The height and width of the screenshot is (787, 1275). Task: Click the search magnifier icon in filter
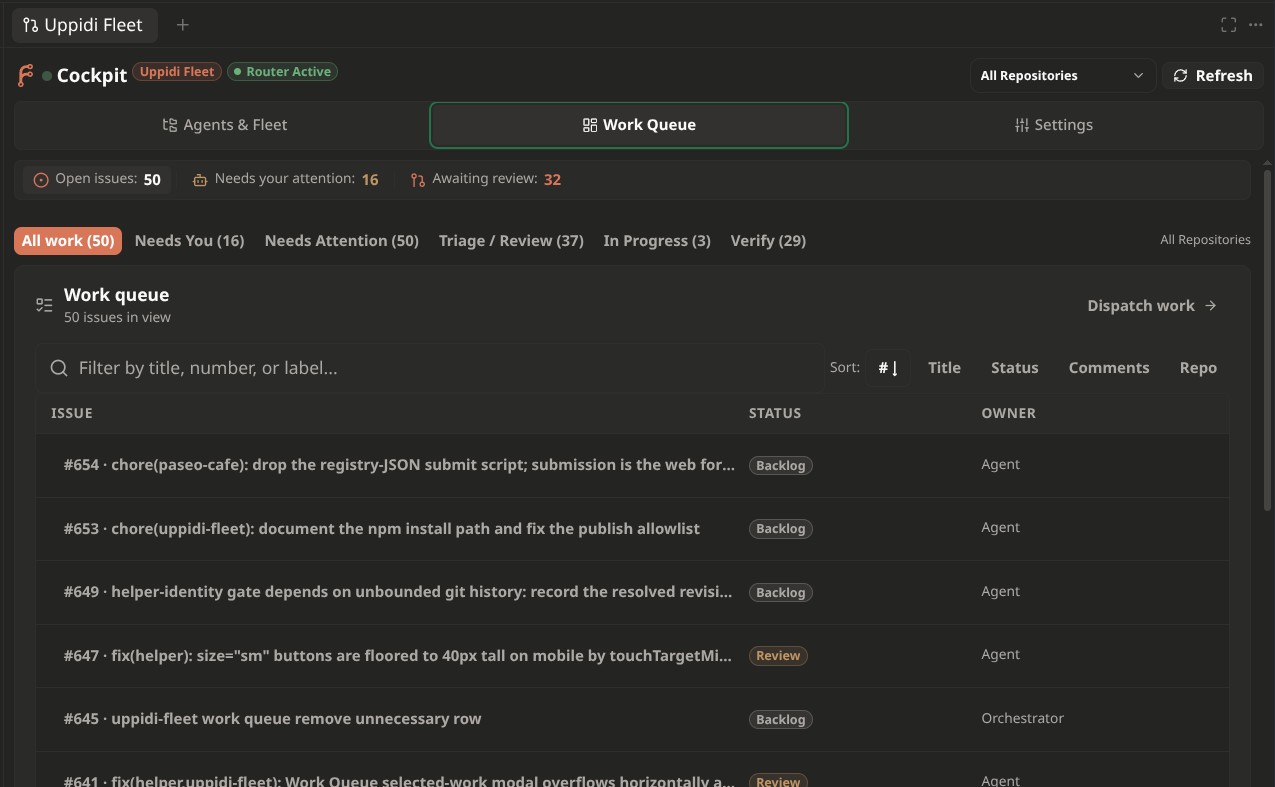59,368
